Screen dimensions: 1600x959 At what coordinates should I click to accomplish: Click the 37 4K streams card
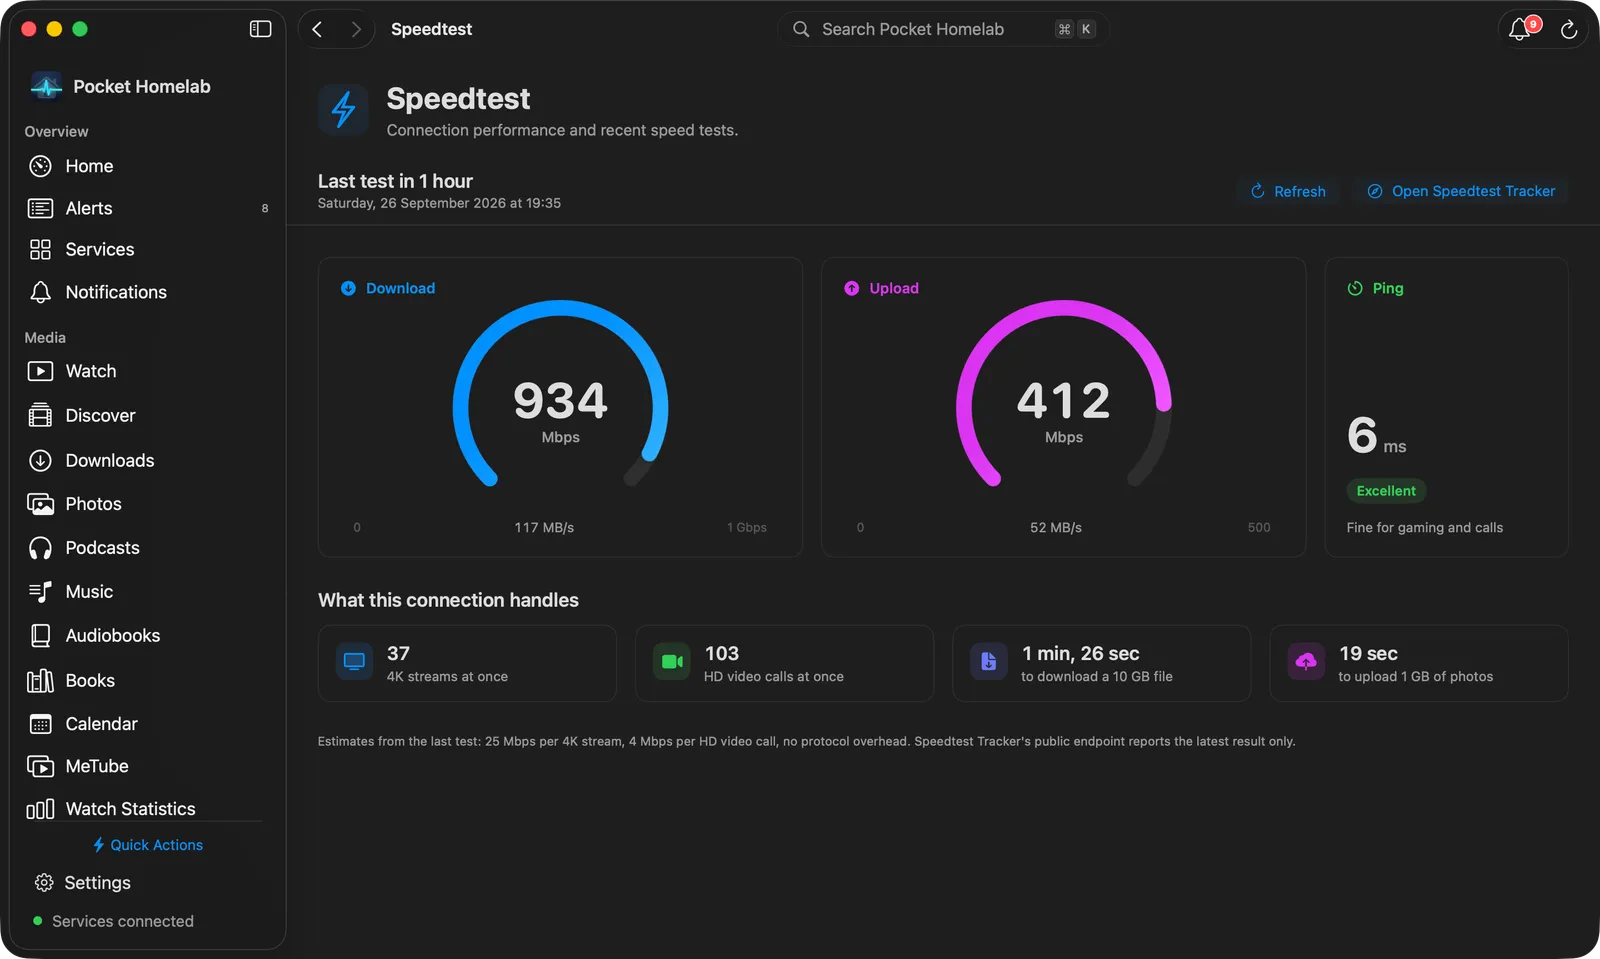[467, 663]
